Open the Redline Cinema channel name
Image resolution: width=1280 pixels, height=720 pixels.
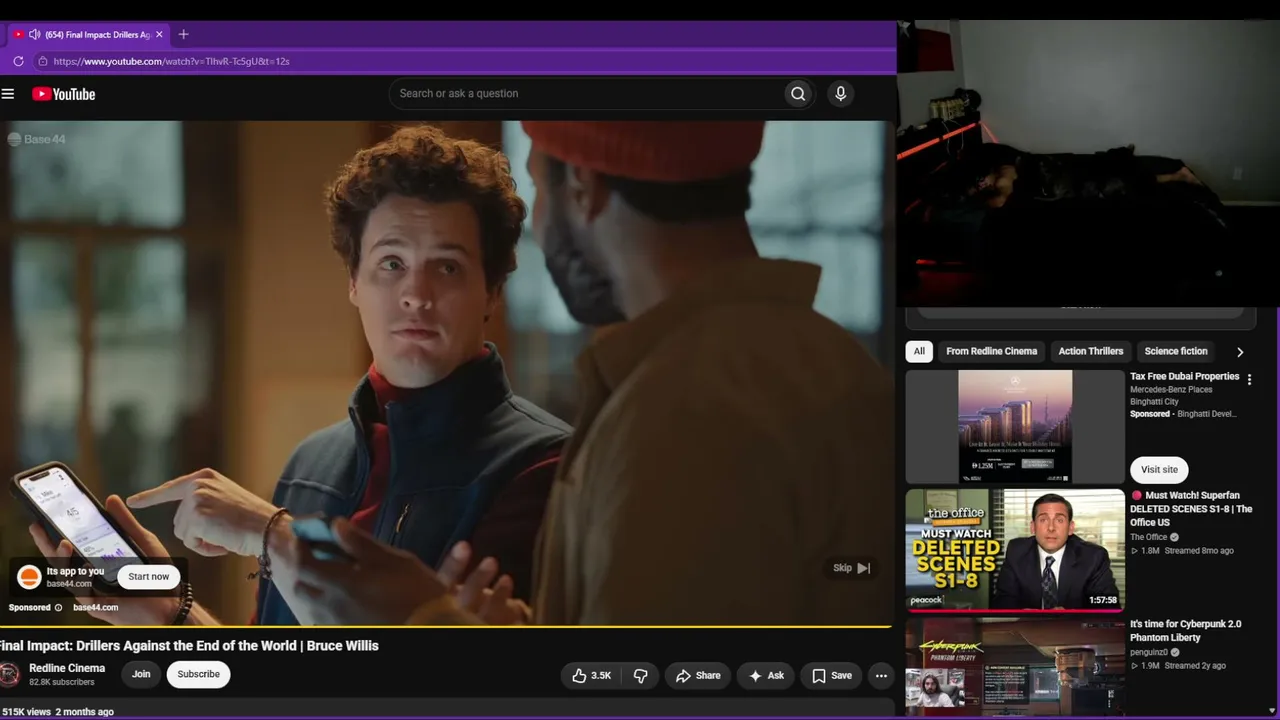pos(67,668)
